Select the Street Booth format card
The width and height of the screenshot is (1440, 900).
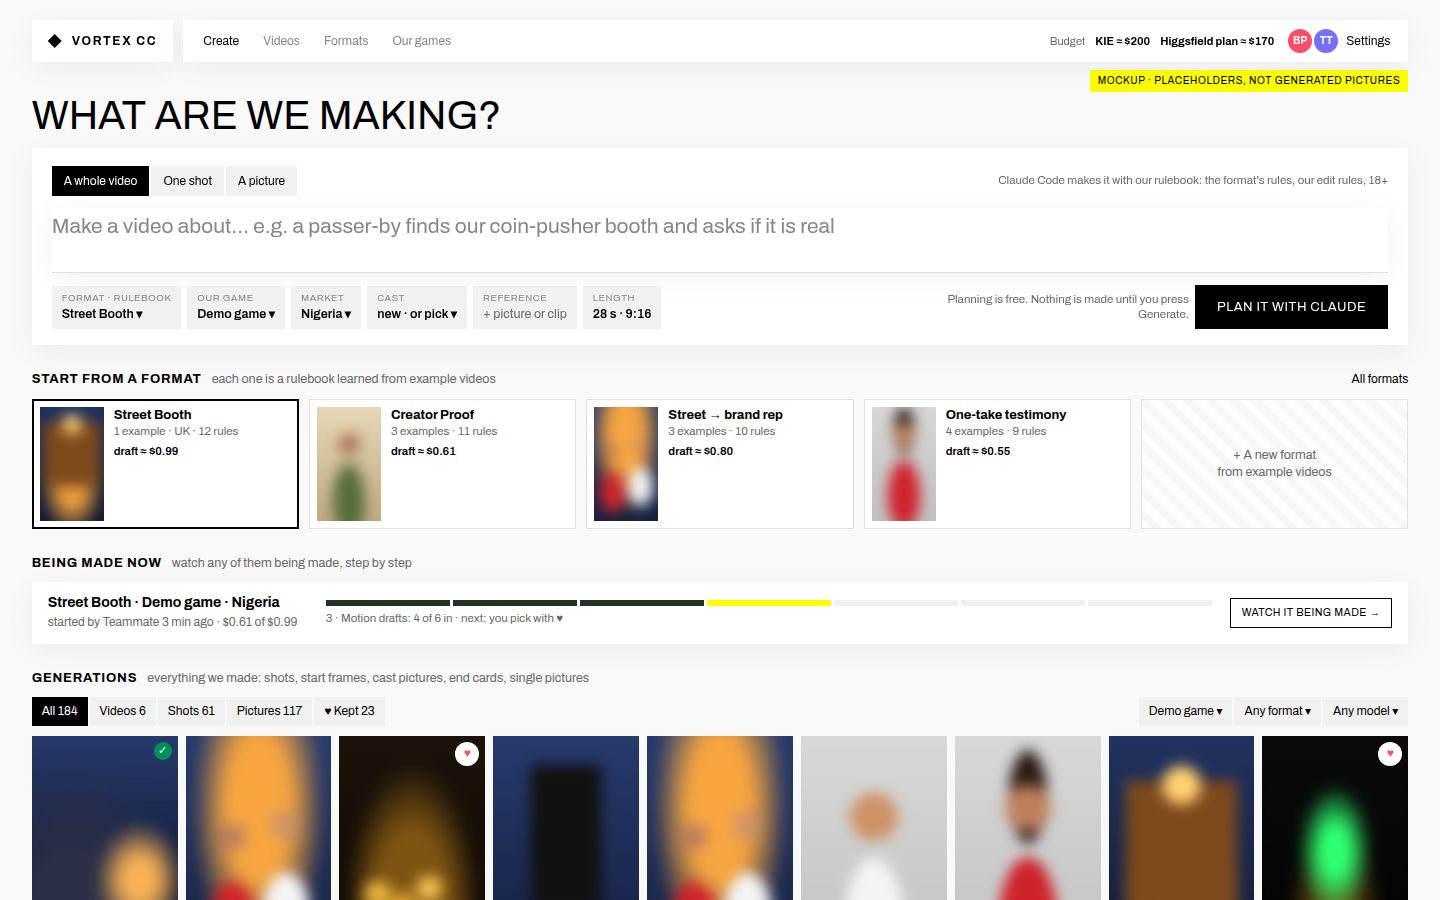(x=165, y=464)
